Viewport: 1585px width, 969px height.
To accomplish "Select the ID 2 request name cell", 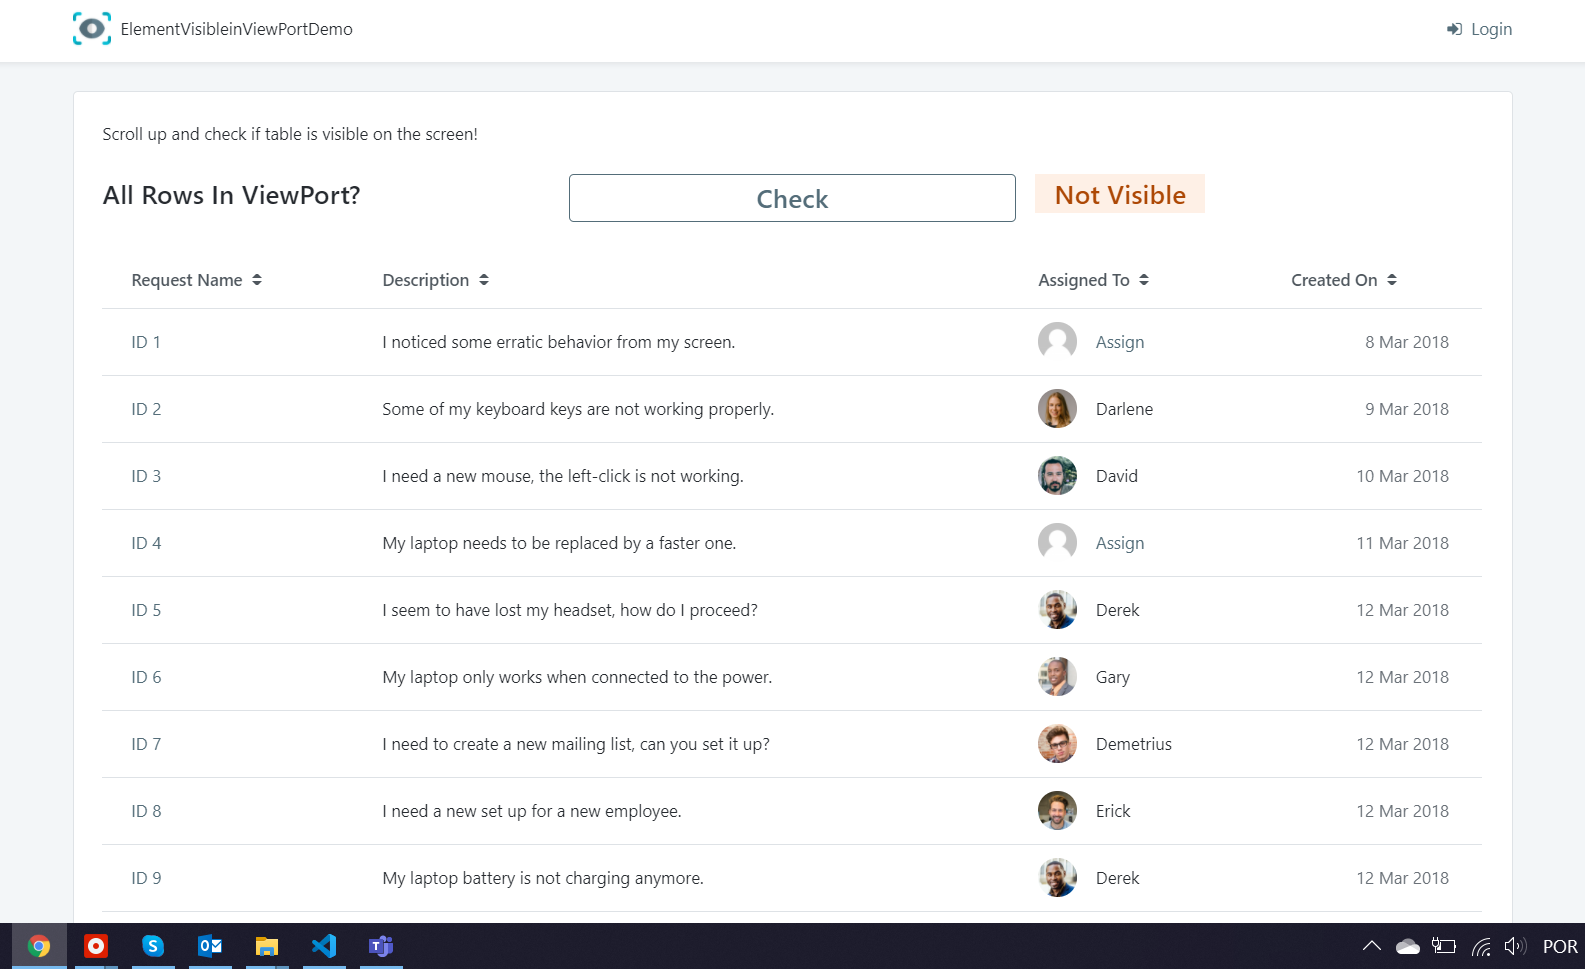I will click(x=146, y=409).
